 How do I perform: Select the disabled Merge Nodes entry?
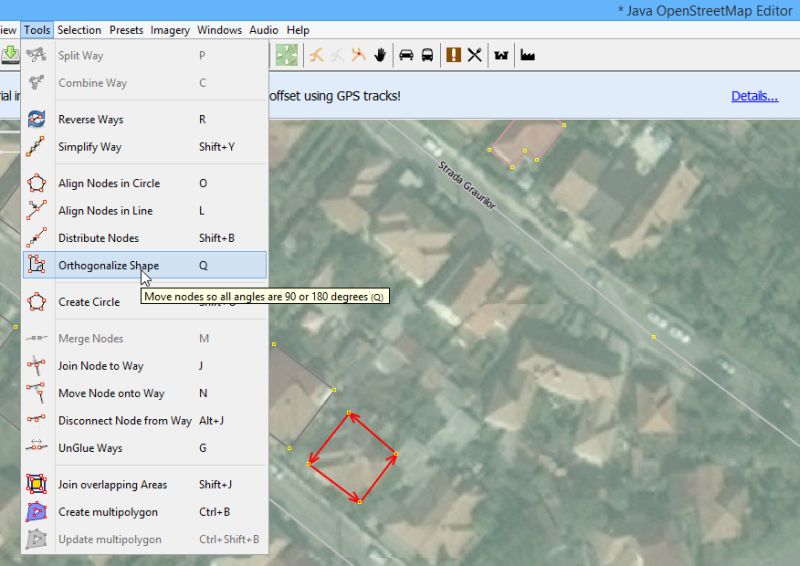[144, 338]
